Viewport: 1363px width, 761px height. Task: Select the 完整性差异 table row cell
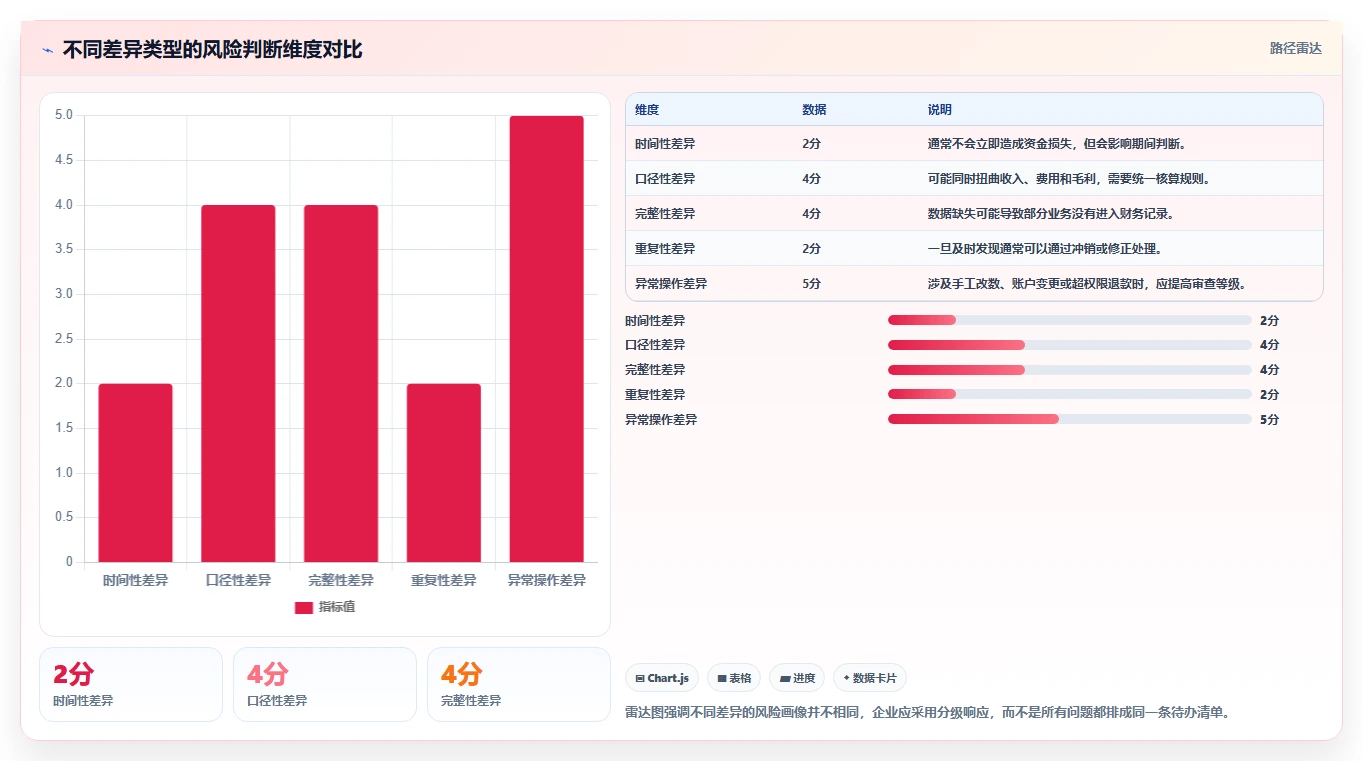coord(665,214)
